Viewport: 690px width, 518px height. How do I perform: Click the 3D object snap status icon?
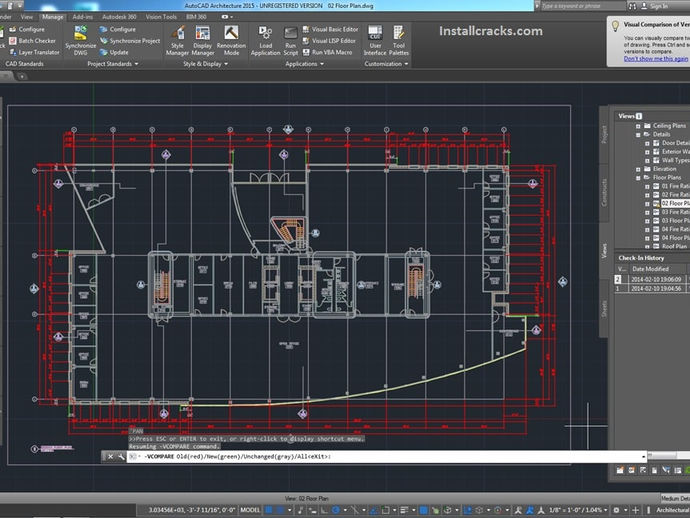[448, 510]
